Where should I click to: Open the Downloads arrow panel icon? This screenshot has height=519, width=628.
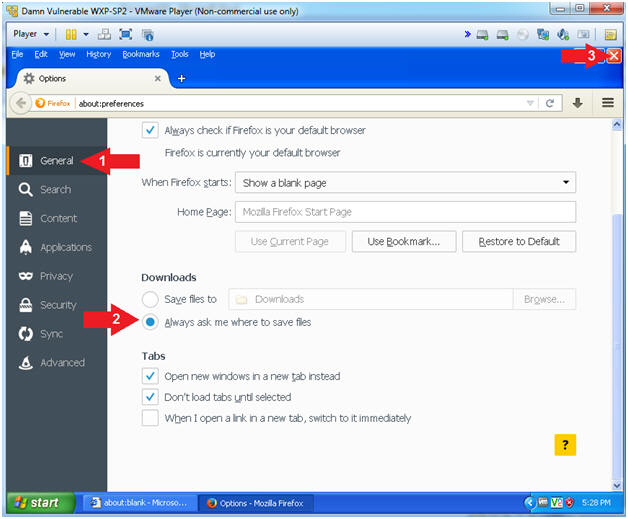click(x=577, y=103)
